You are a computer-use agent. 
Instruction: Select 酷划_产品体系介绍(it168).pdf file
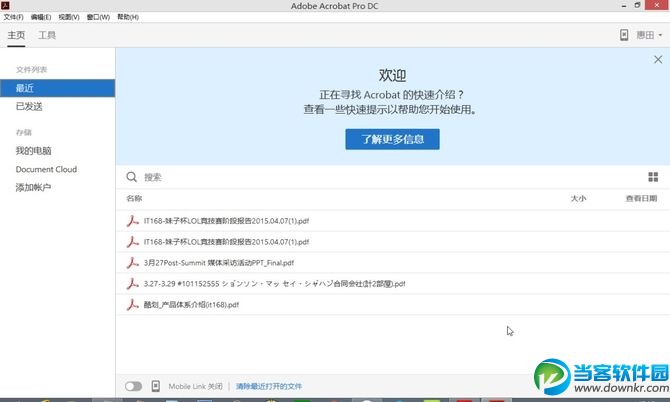(393, 305)
